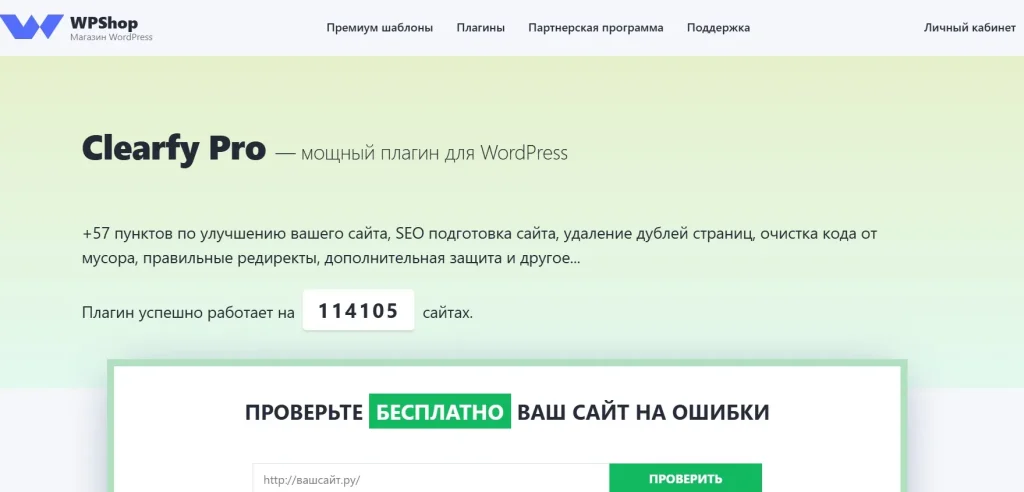The width and height of the screenshot is (1024, 492).
Task: Open the Премиум шаблоны menu
Action: [379, 27]
